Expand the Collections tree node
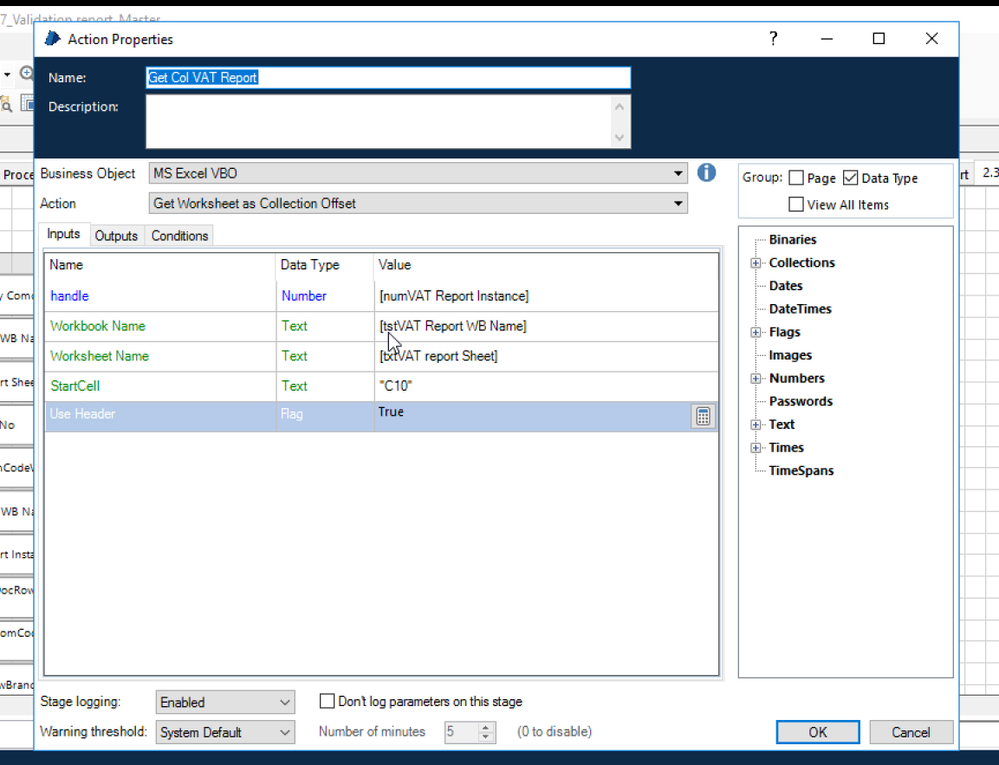 [x=756, y=263]
